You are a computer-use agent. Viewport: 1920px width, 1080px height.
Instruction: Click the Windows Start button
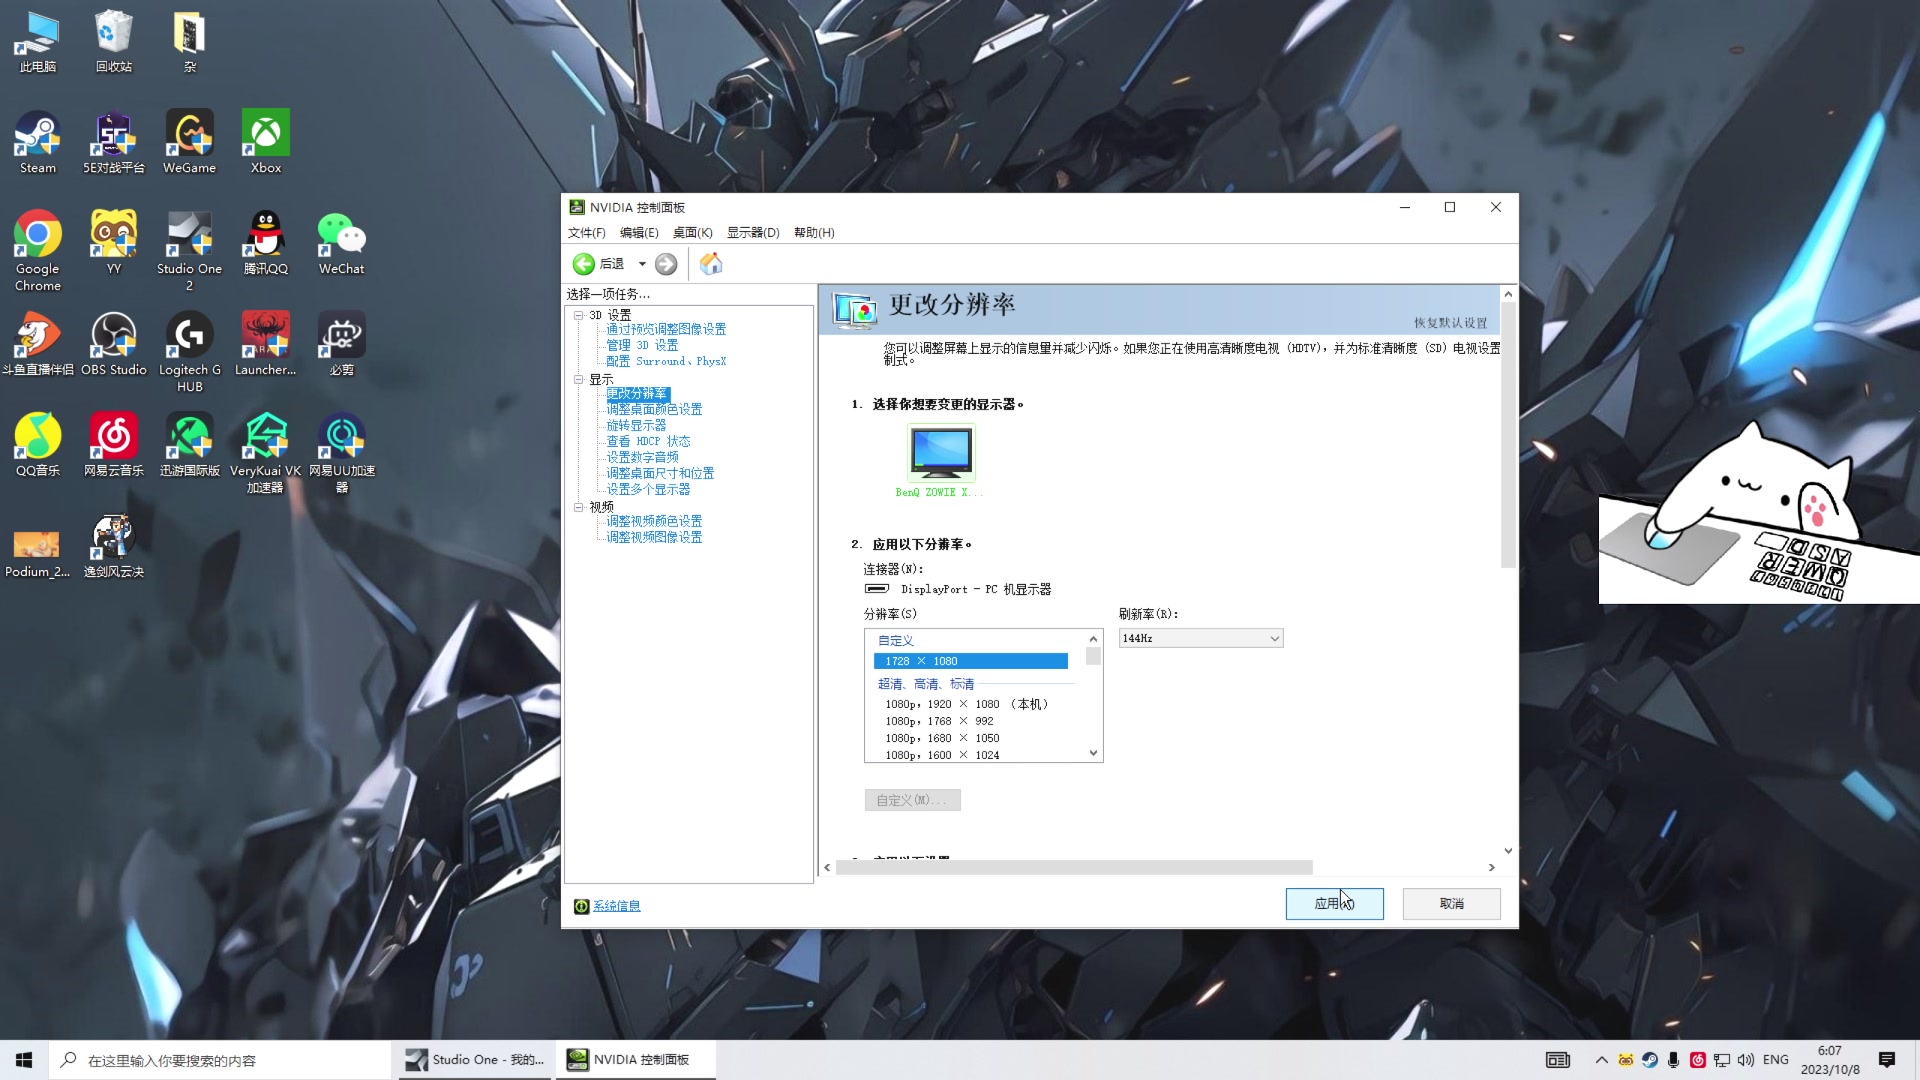(24, 1060)
